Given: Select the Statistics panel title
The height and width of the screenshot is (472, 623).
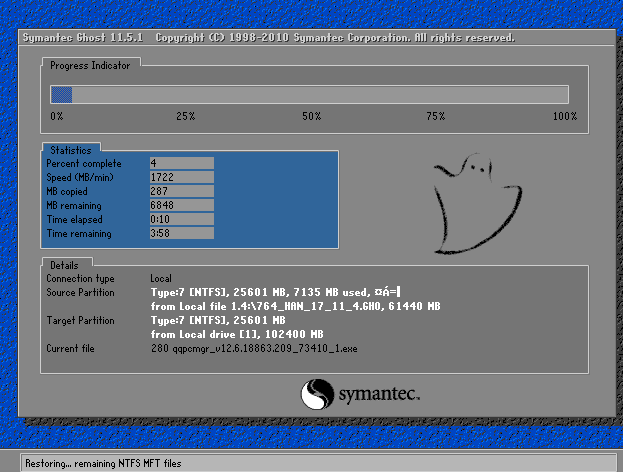Looking at the screenshot, I should pos(71,150).
